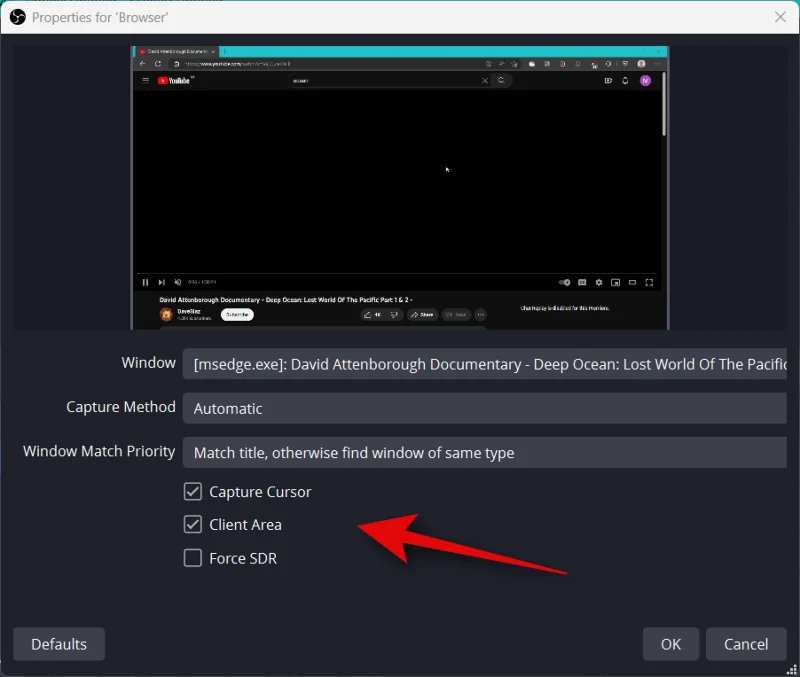Click the Defaults button
Screen dimensions: 800x677
click(59, 644)
